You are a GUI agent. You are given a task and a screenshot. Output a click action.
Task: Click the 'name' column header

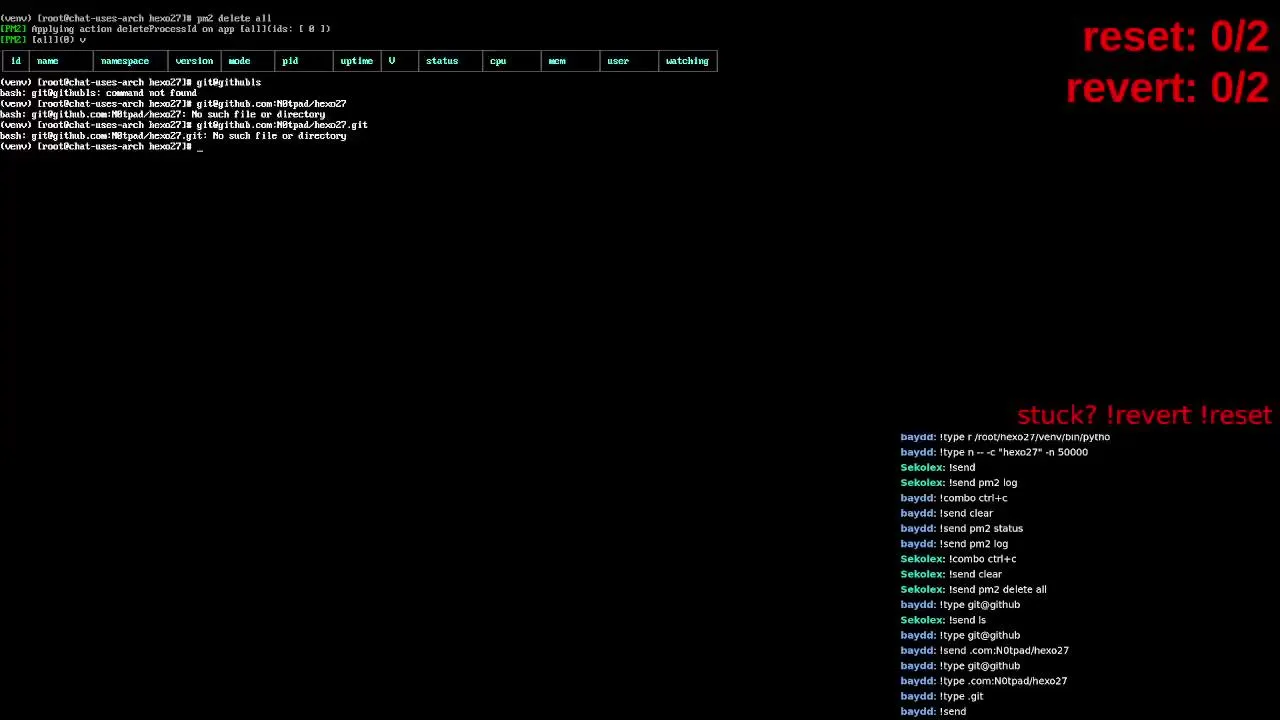click(x=48, y=61)
